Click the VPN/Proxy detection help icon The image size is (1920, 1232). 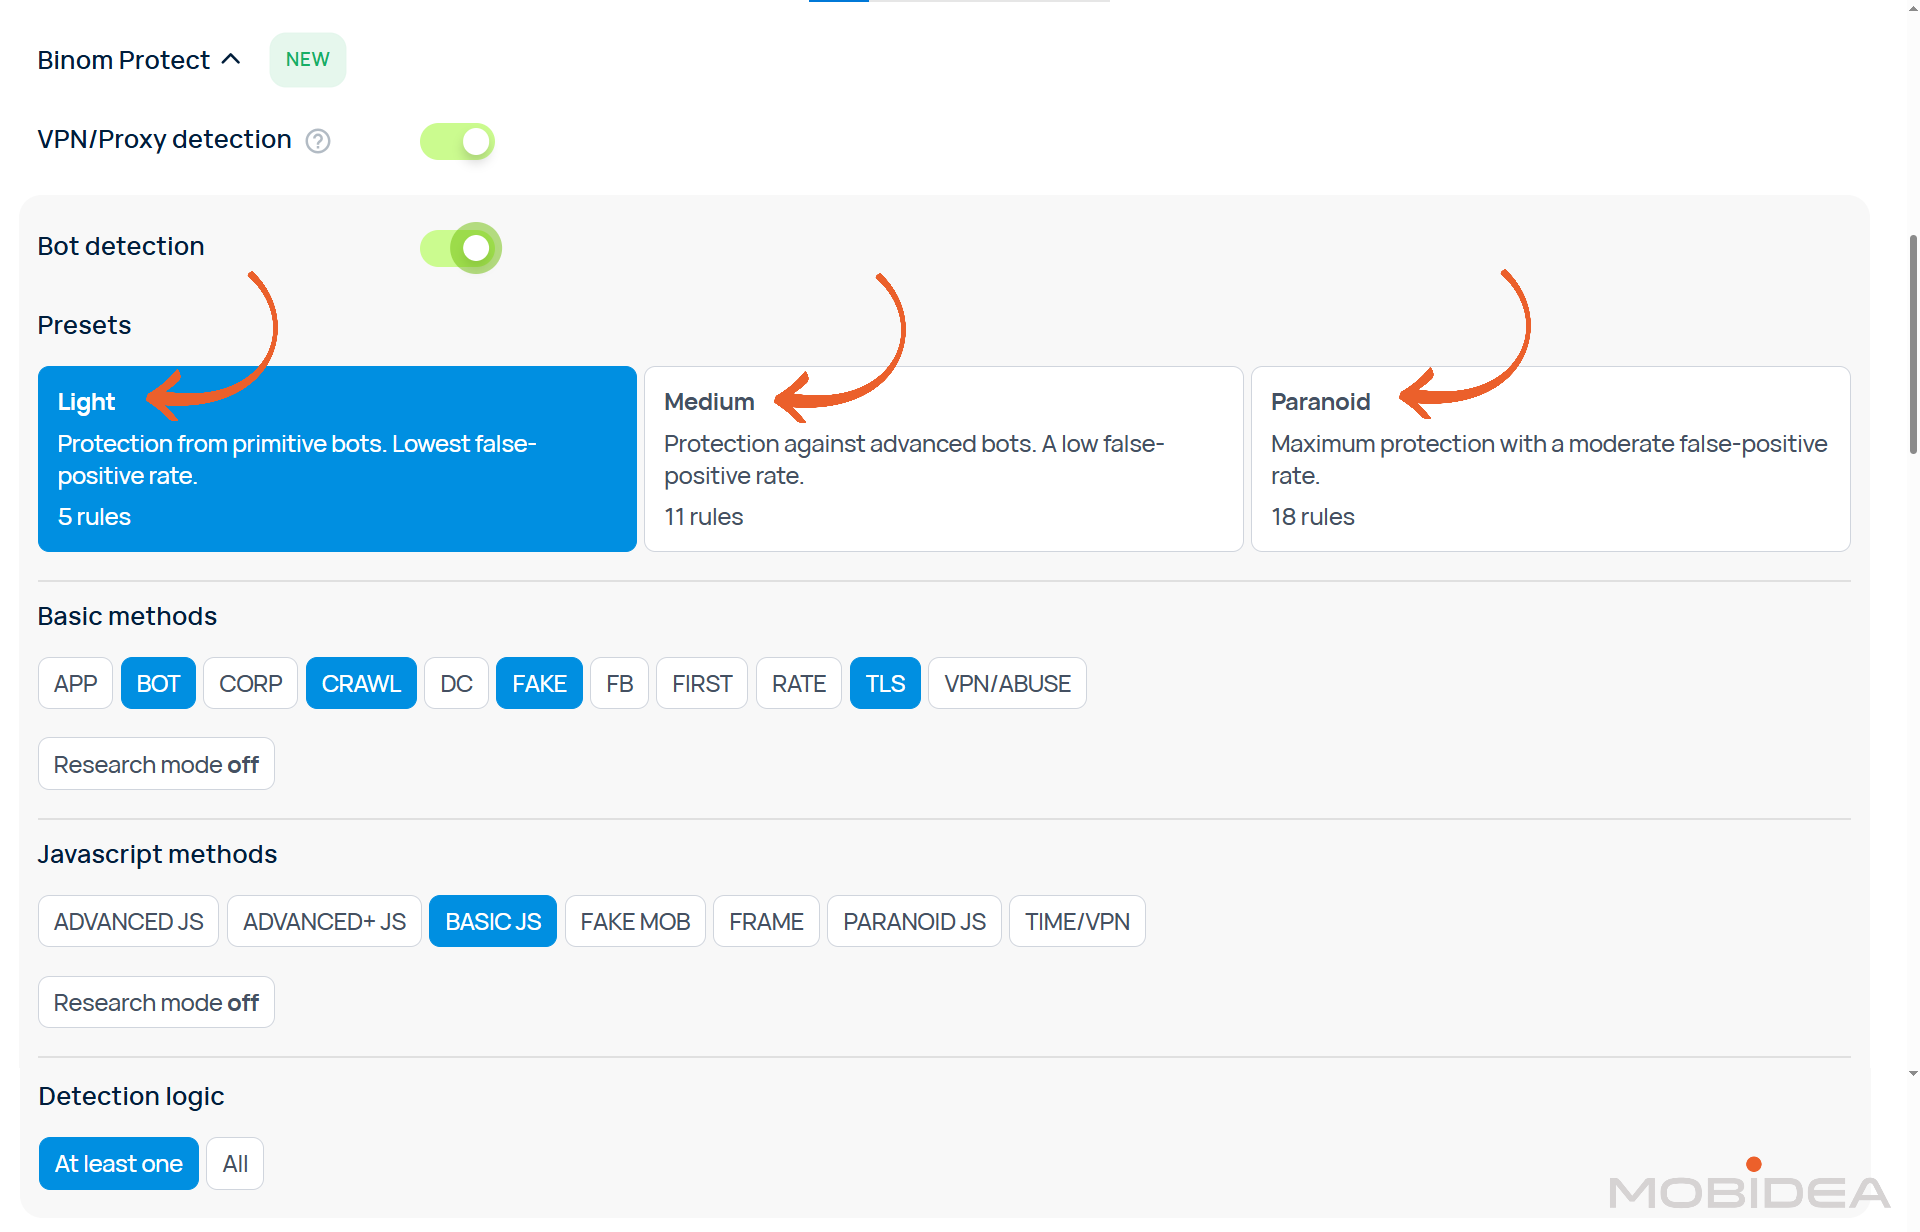[318, 141]
